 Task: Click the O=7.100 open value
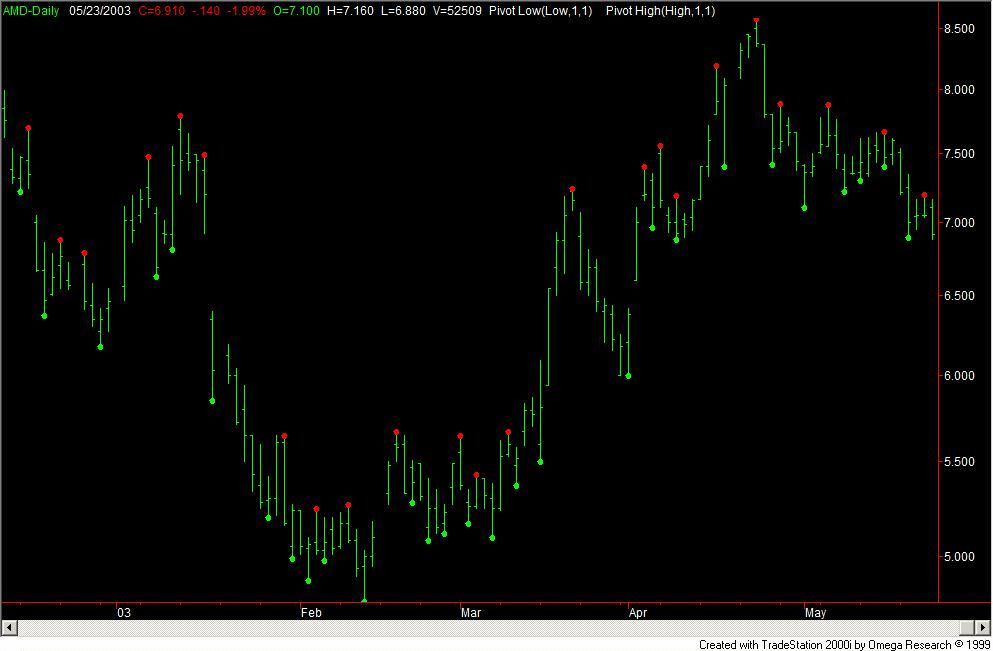point(296,11)
